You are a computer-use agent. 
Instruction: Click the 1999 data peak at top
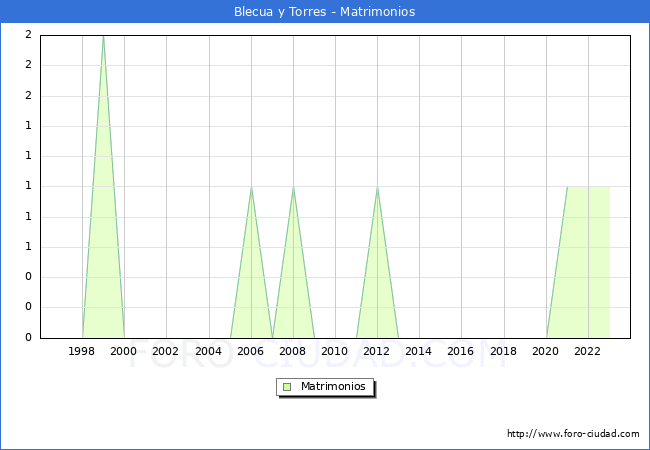103,37
